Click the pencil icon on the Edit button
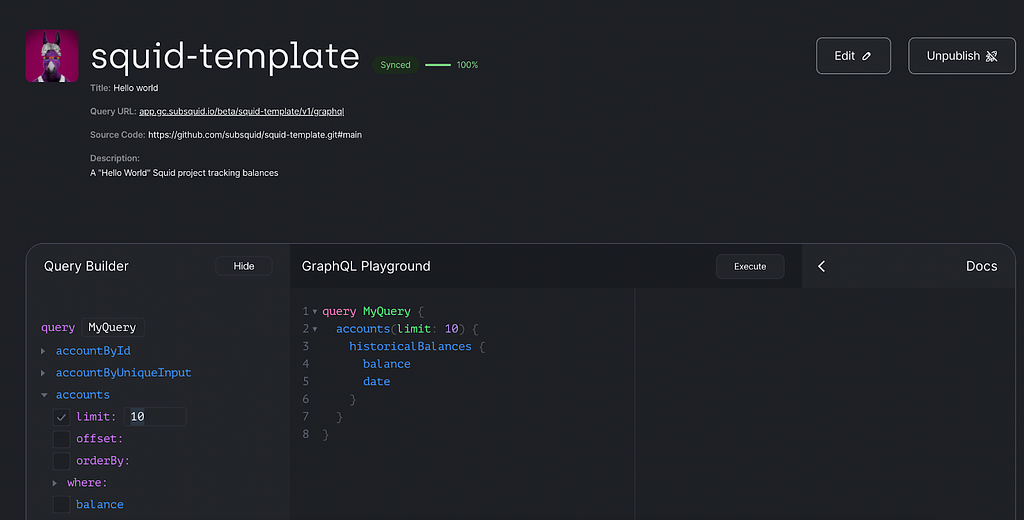 [867, 56]
